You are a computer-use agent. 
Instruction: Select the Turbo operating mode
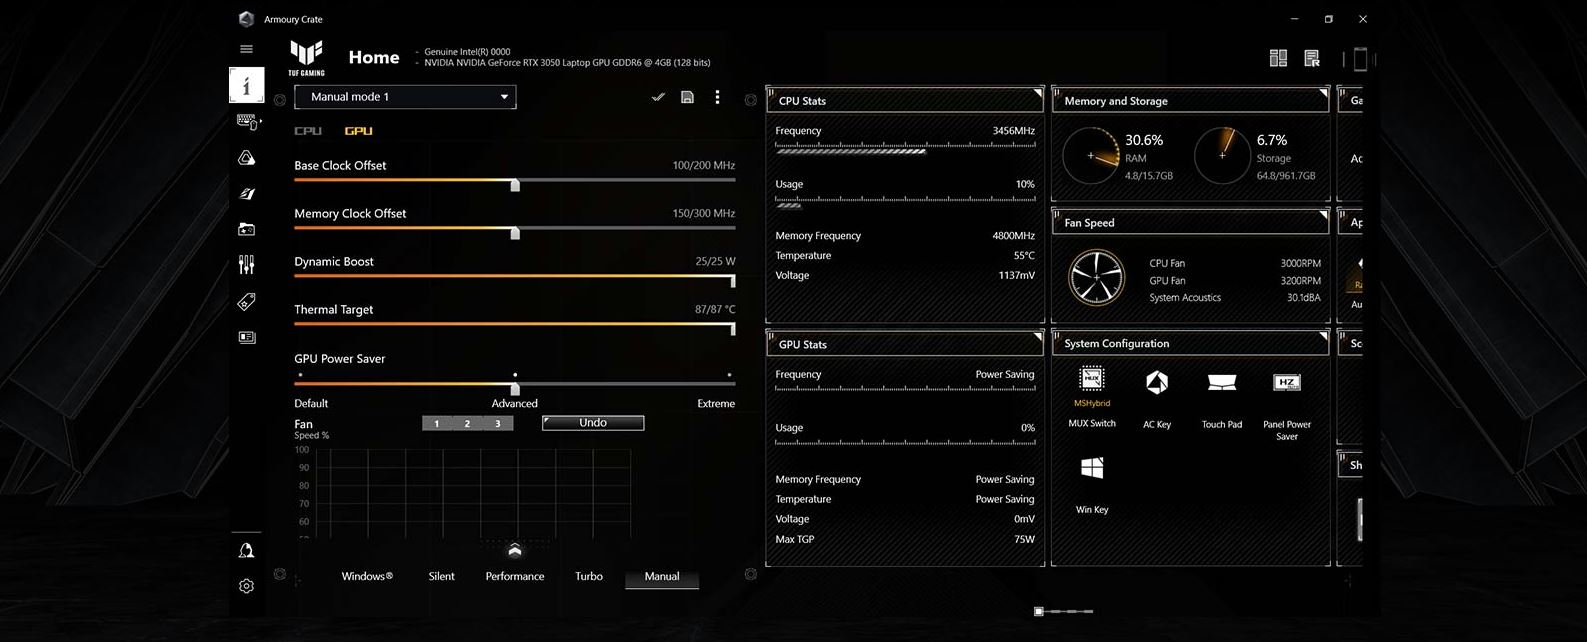[x=589, y=576]
